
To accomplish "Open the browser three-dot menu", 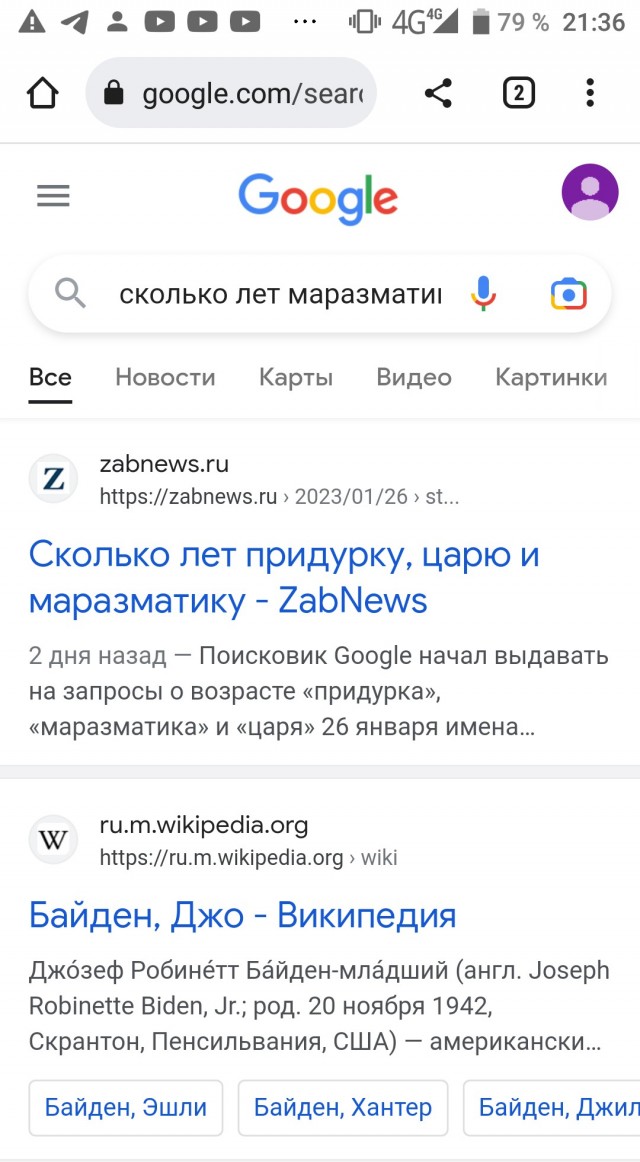I will [x=591, y=93].
